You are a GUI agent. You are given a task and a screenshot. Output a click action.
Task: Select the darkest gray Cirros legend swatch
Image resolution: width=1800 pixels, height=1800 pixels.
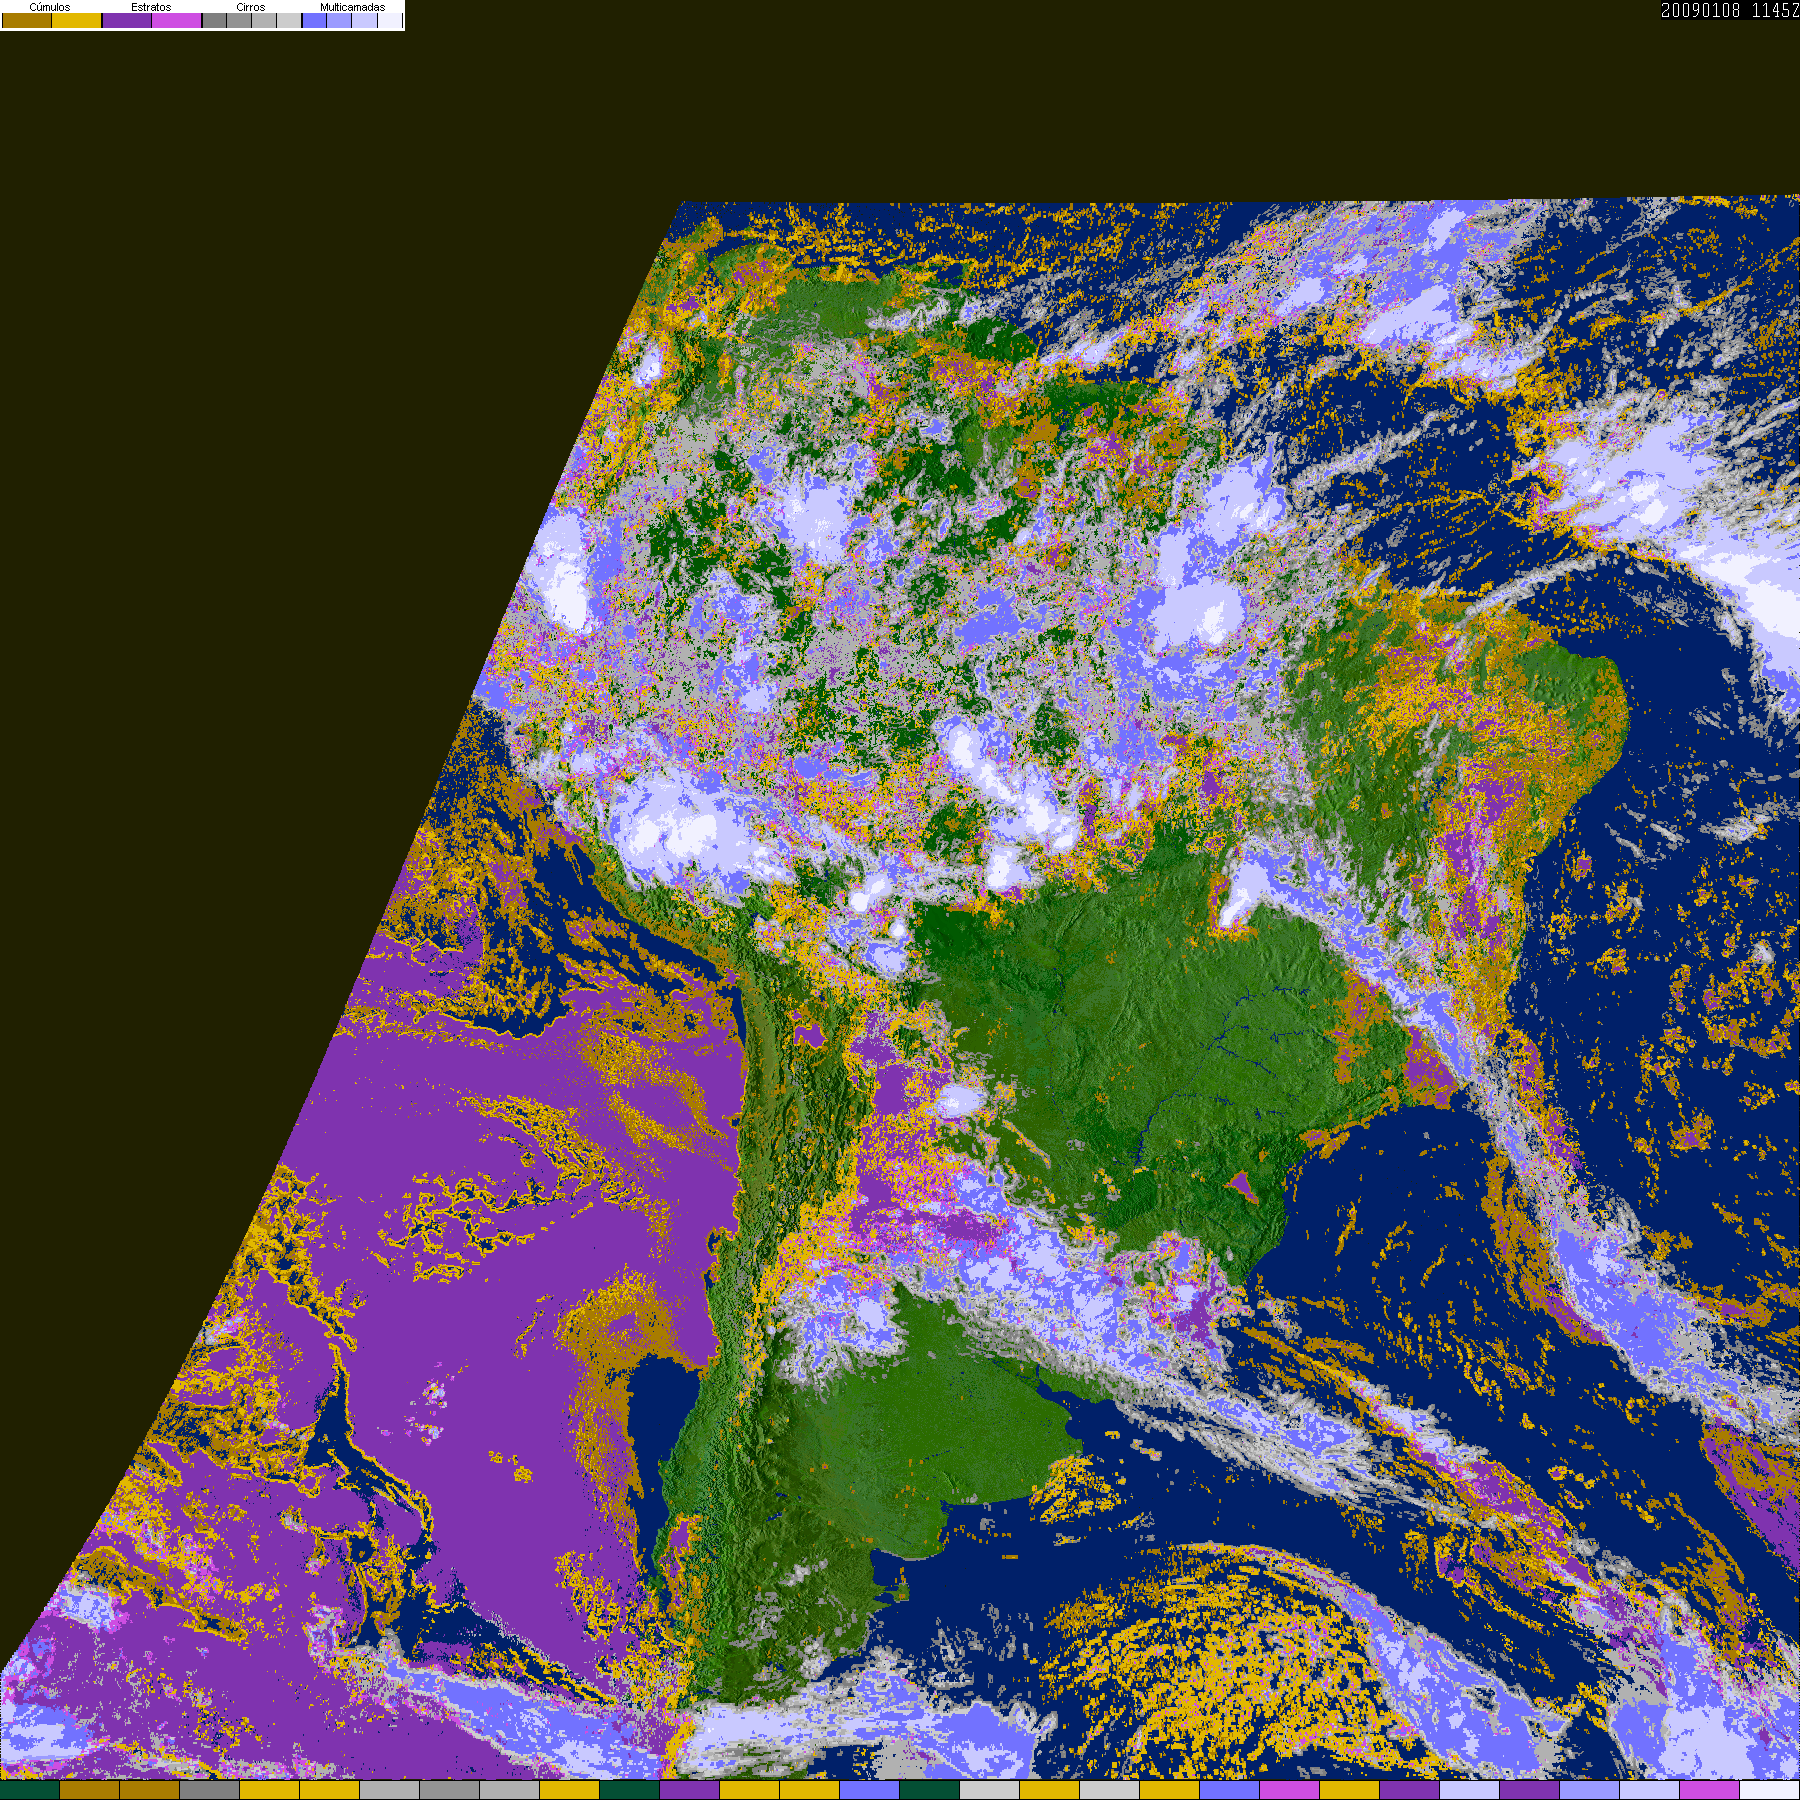[x=214, y=20]
